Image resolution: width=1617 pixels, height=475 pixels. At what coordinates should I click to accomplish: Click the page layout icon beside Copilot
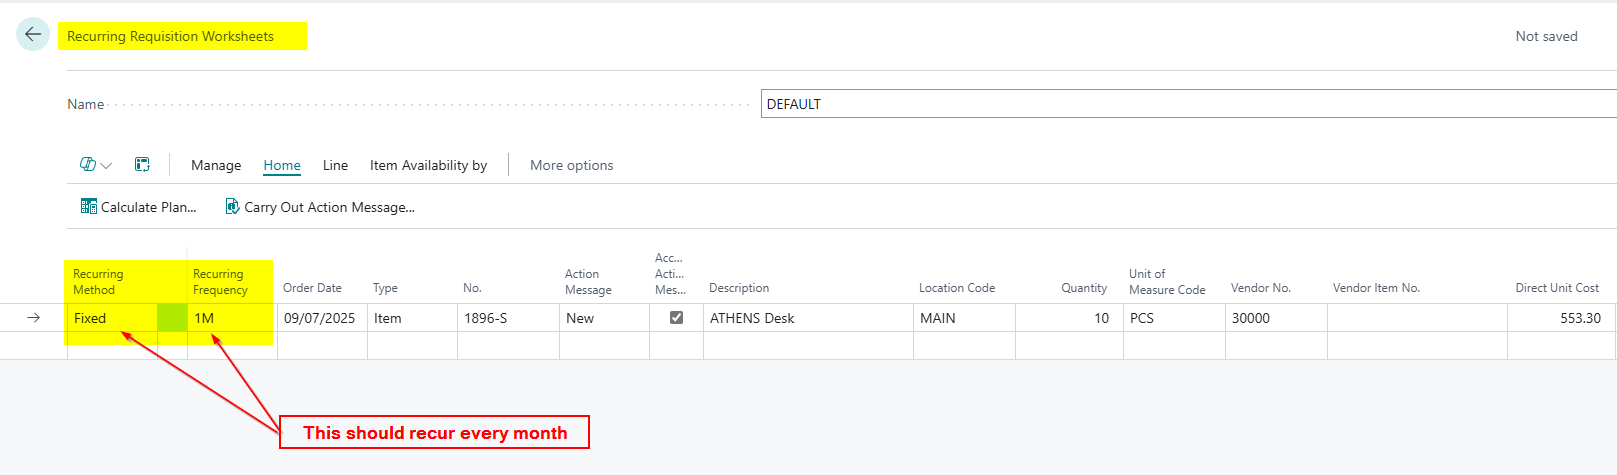point(142,165)
